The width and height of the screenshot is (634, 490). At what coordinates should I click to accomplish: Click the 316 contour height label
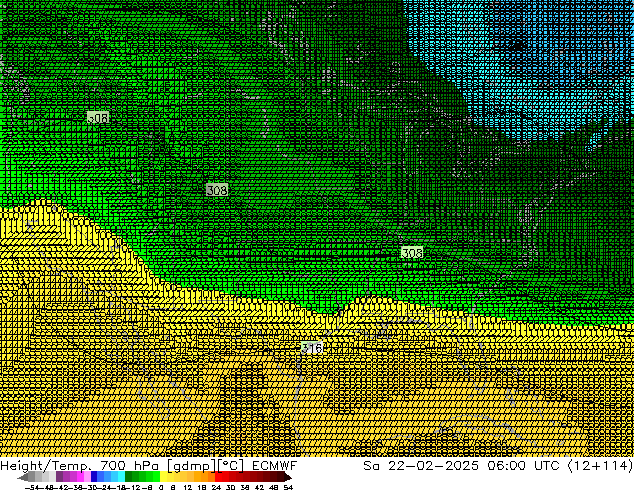[x=312, y=348]
